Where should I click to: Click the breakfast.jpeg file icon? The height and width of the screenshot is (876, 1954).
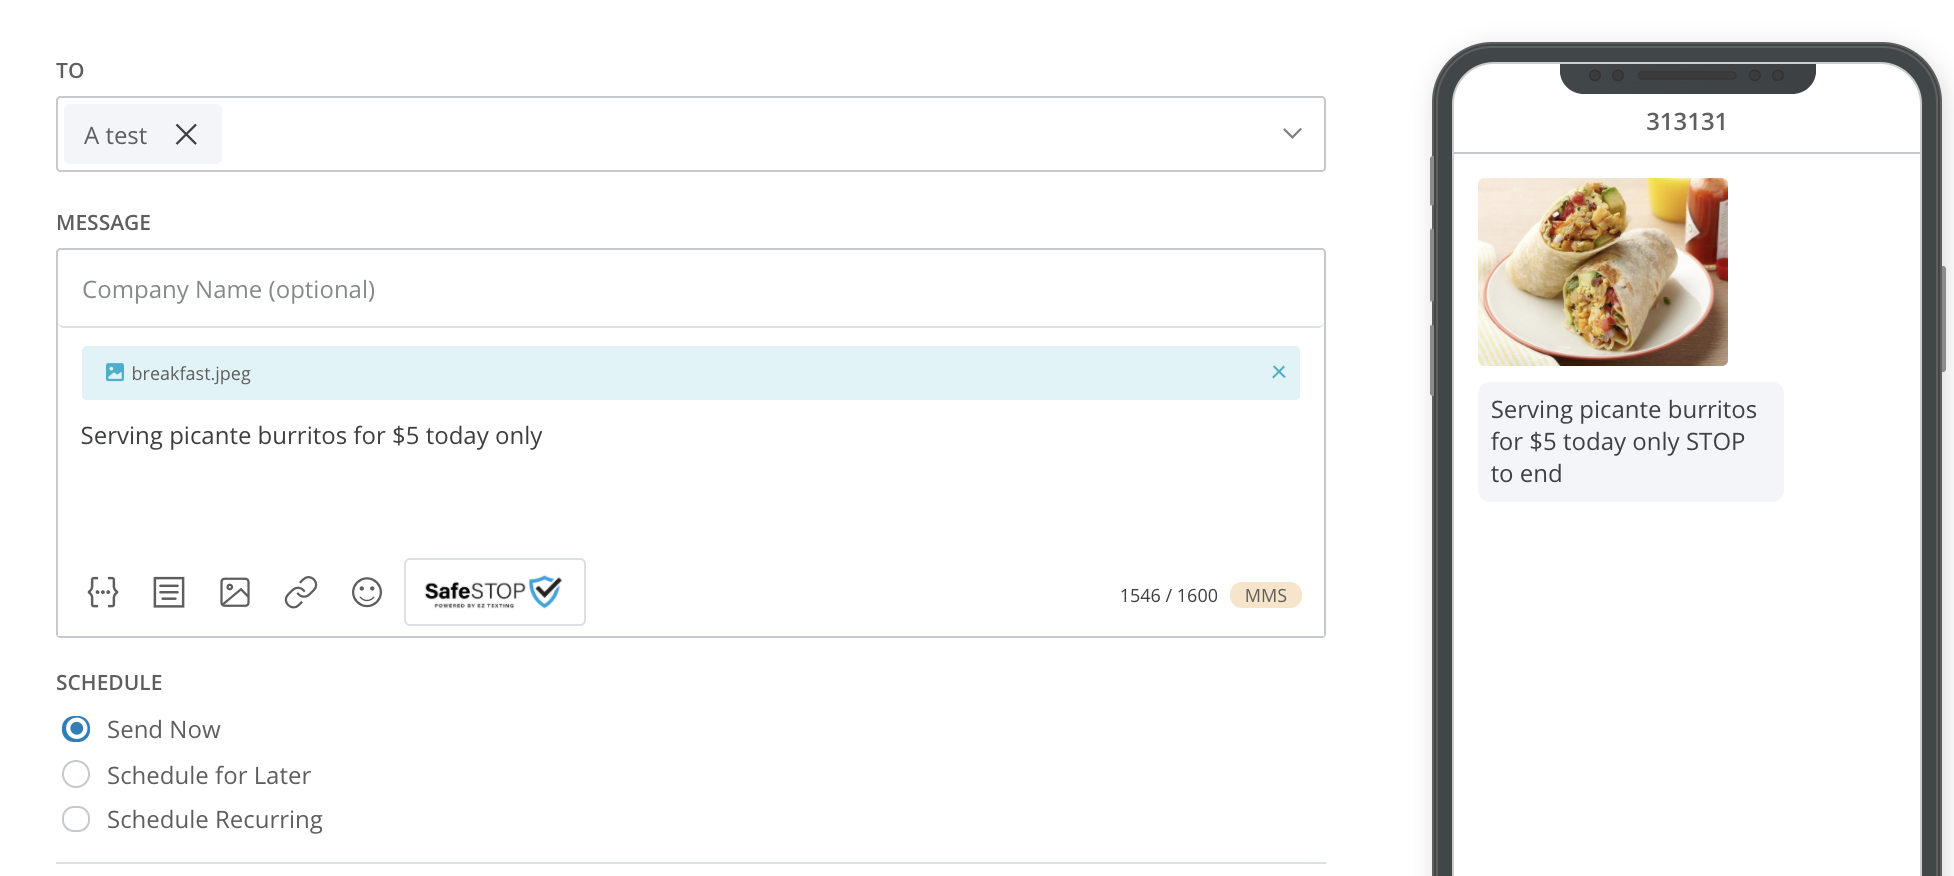[x=115, y=372]
